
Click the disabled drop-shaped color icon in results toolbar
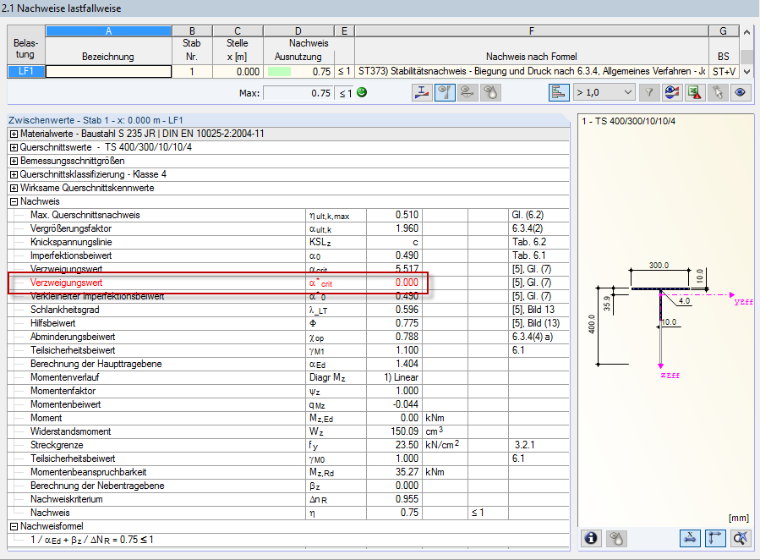click(490, 93)
